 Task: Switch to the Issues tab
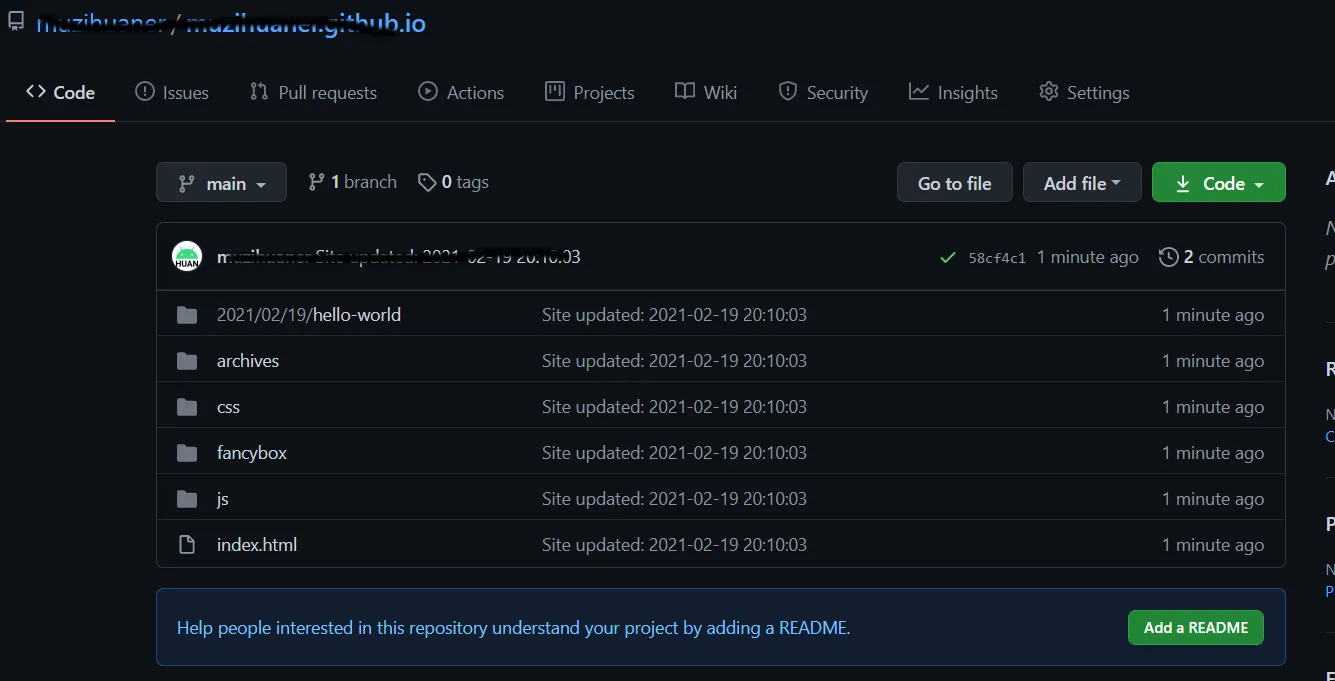(x=172, y=93)
